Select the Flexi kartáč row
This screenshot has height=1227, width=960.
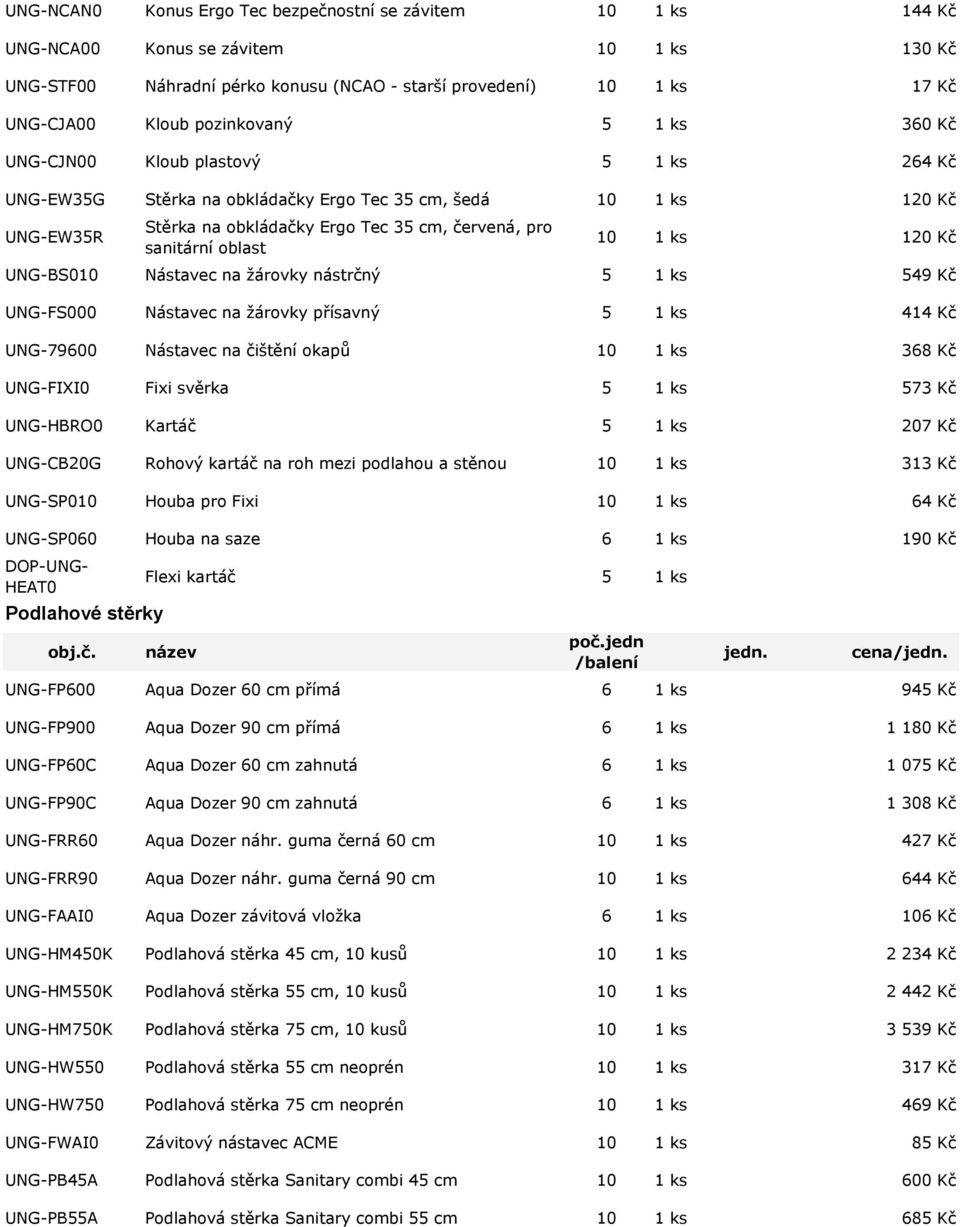(480, 577)
